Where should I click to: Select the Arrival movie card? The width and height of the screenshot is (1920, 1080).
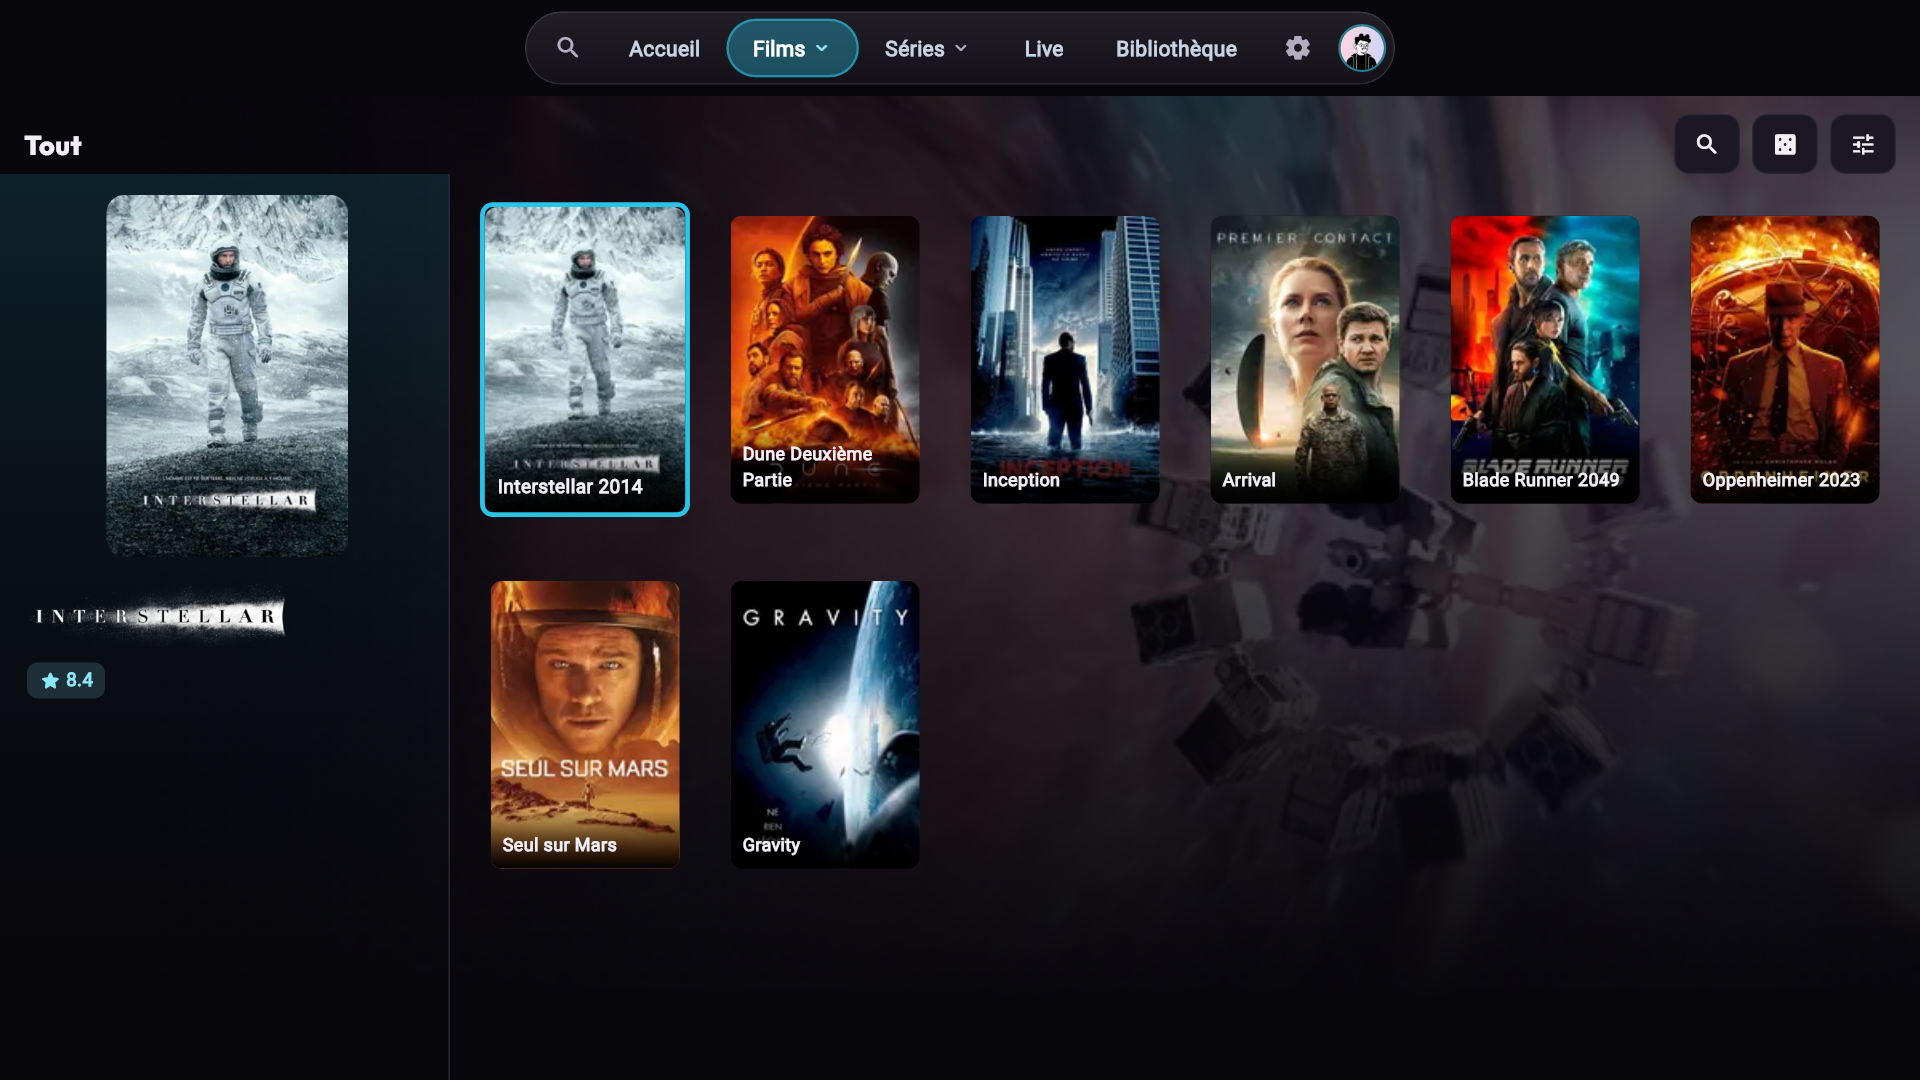pyautogui.click(x=1305, y=359)
